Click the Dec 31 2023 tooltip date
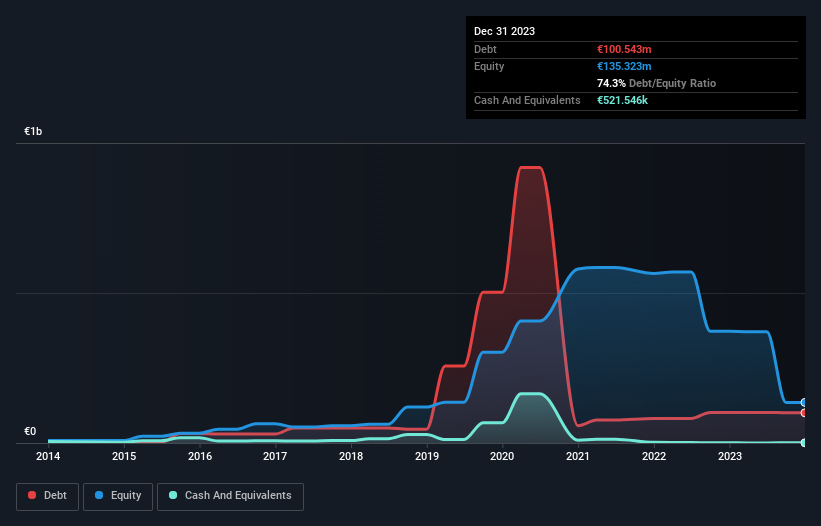The height and width of the screenshot is (526, 821). (x=504, y=31)
